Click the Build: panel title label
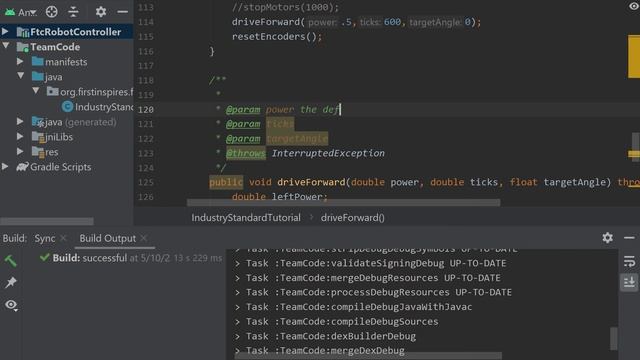 point(15,238)
